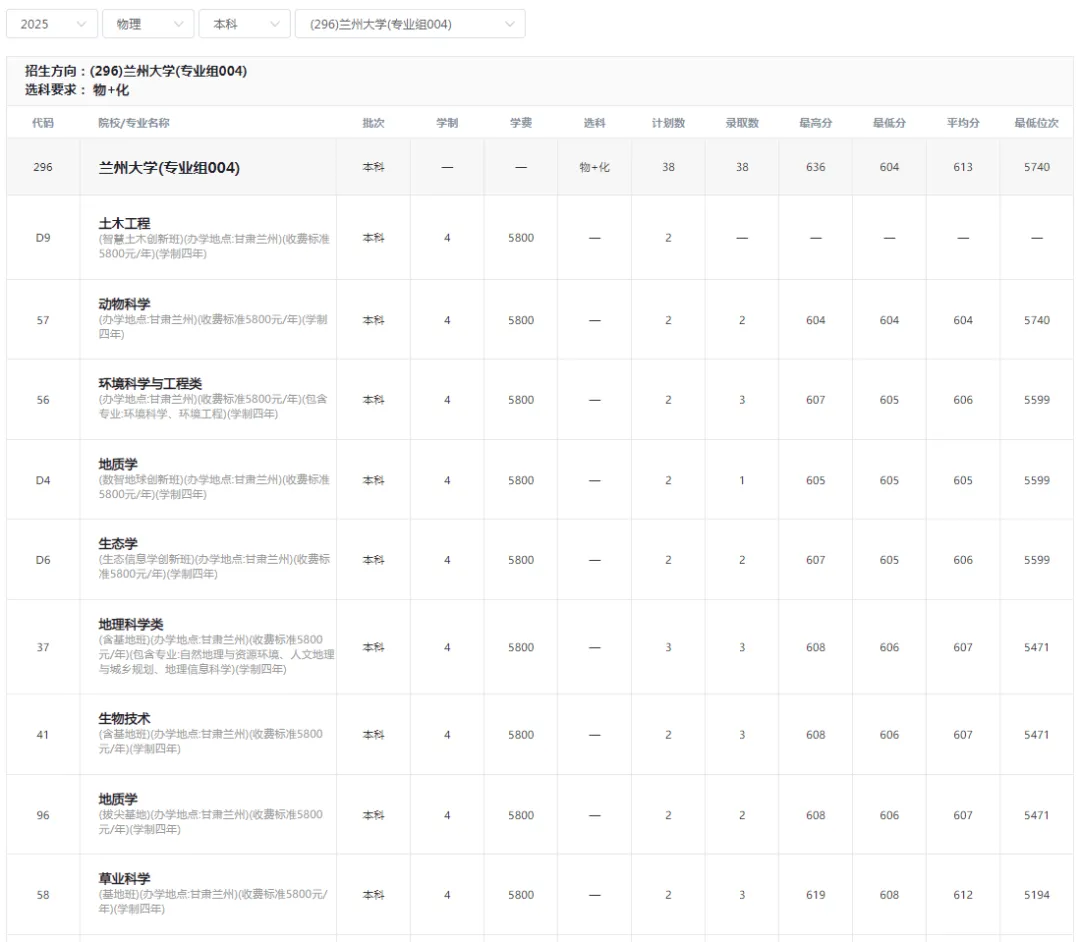1080x942 pixels.
Task: Select 地质学 in row D4
Action: click(118, 464)
